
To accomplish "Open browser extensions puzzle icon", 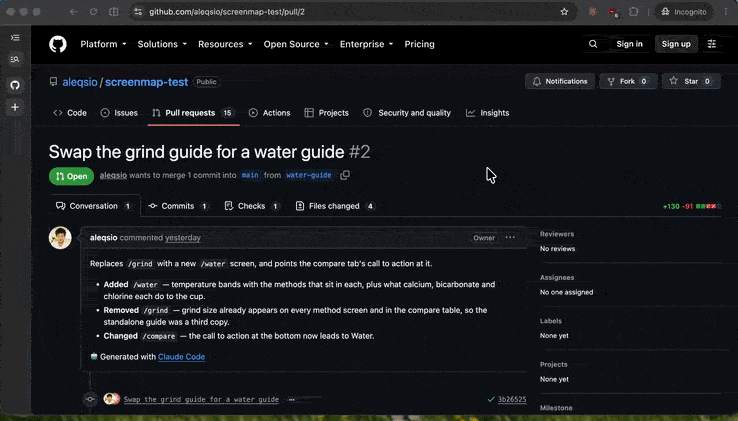I will [634, 12].
